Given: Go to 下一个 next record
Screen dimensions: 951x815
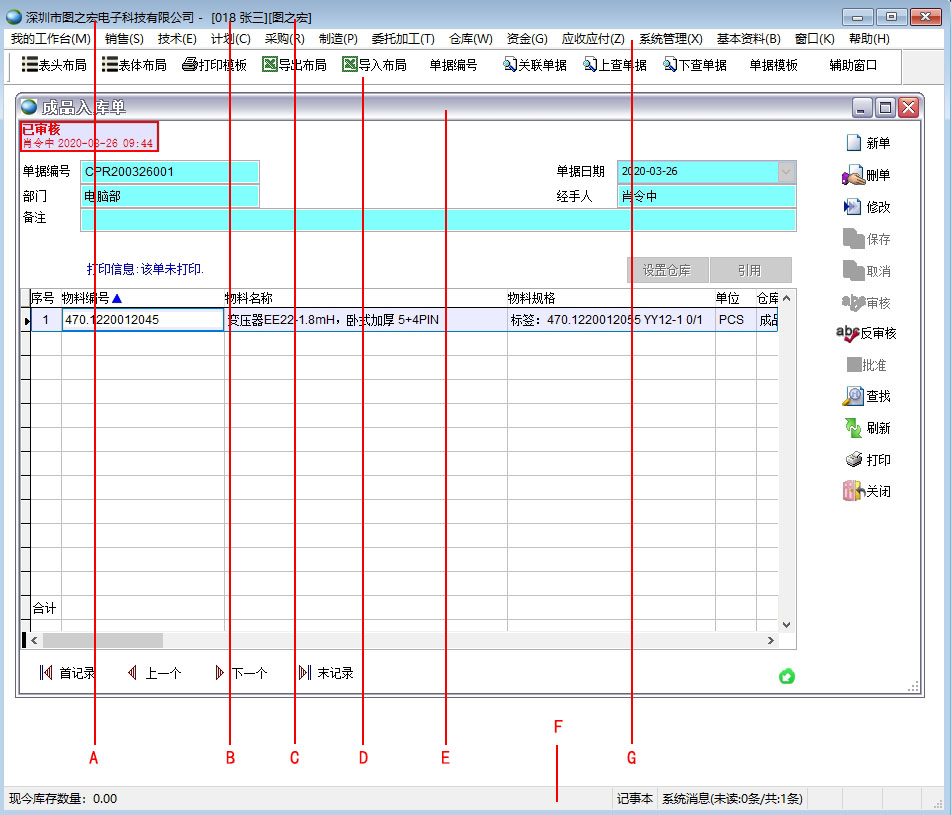Looking at the screenshot, I should coord(241,673).
